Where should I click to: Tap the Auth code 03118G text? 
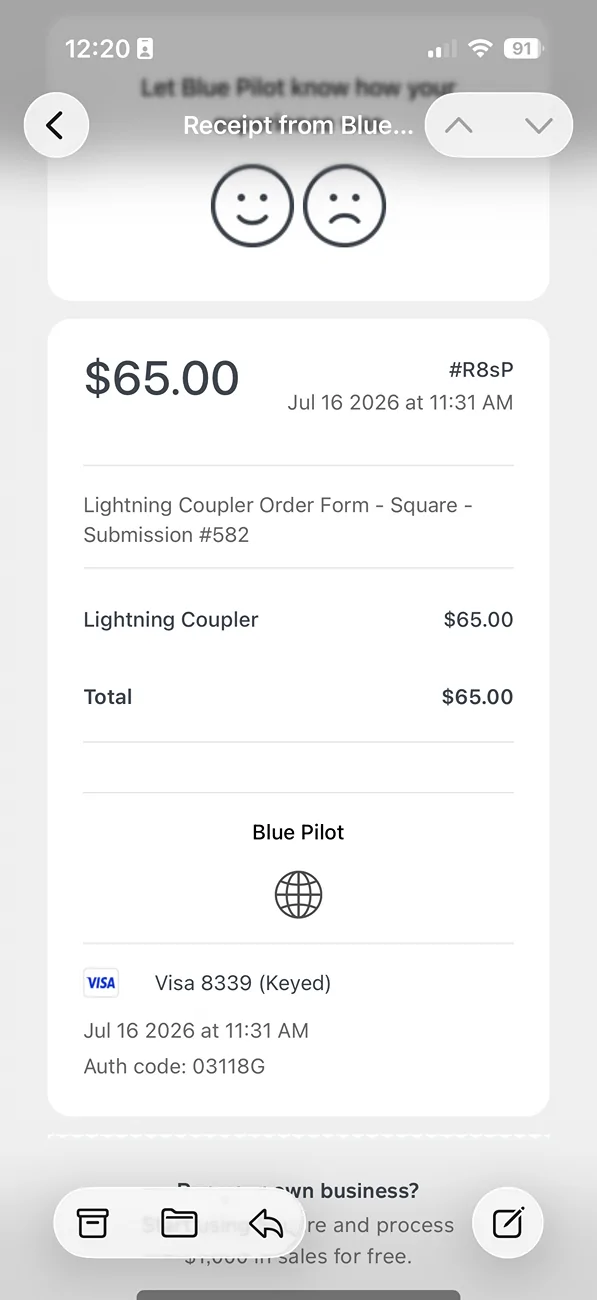click(175, 1066)
